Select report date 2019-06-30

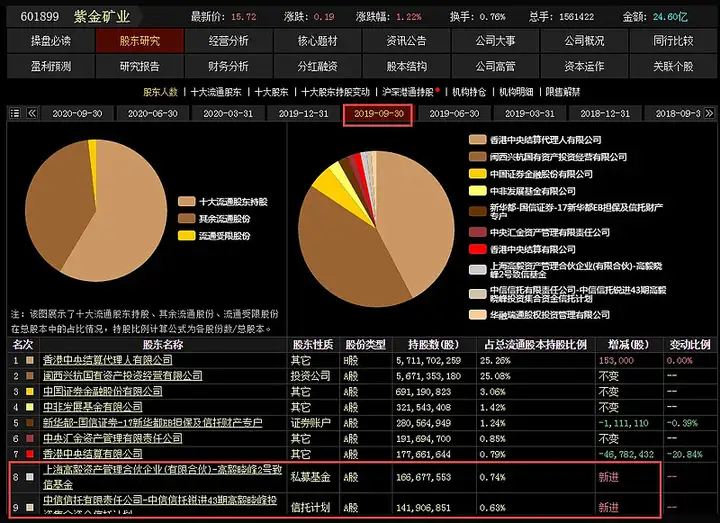pos(454,113)
